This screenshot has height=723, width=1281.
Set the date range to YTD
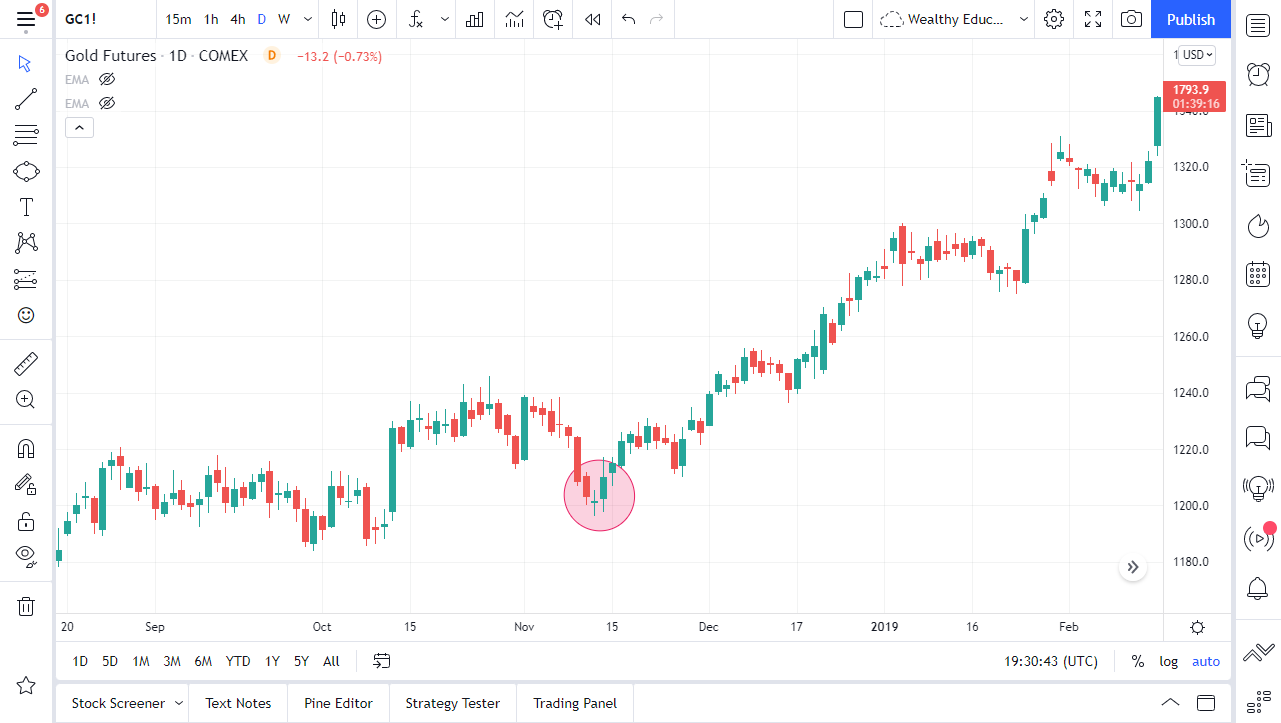pyautogui.click(x=238, y=661)
